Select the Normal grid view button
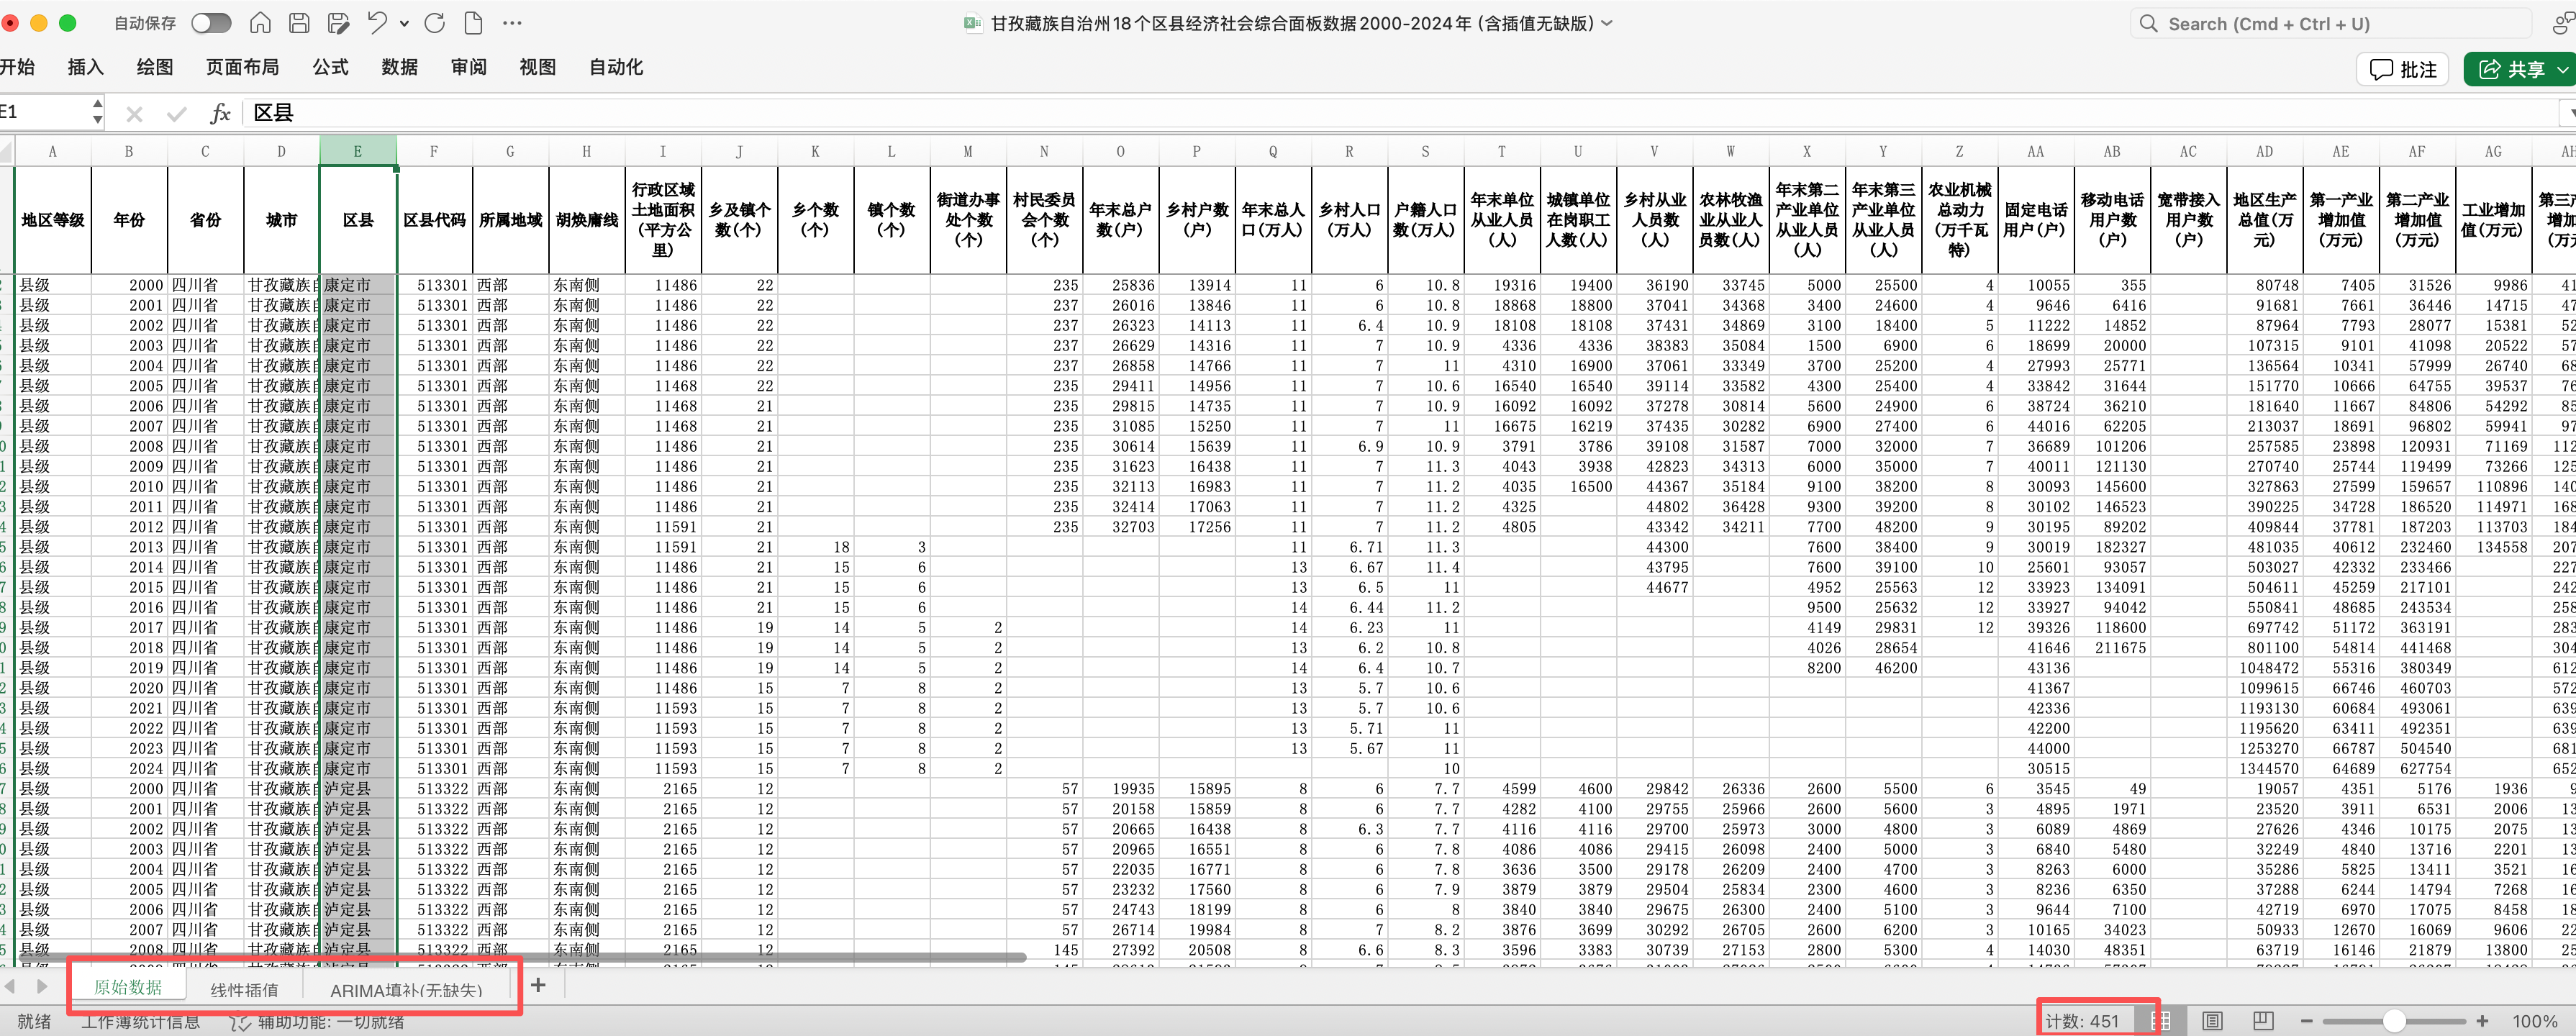The image size is (2576, 1036). [x=2160, y=1021]
